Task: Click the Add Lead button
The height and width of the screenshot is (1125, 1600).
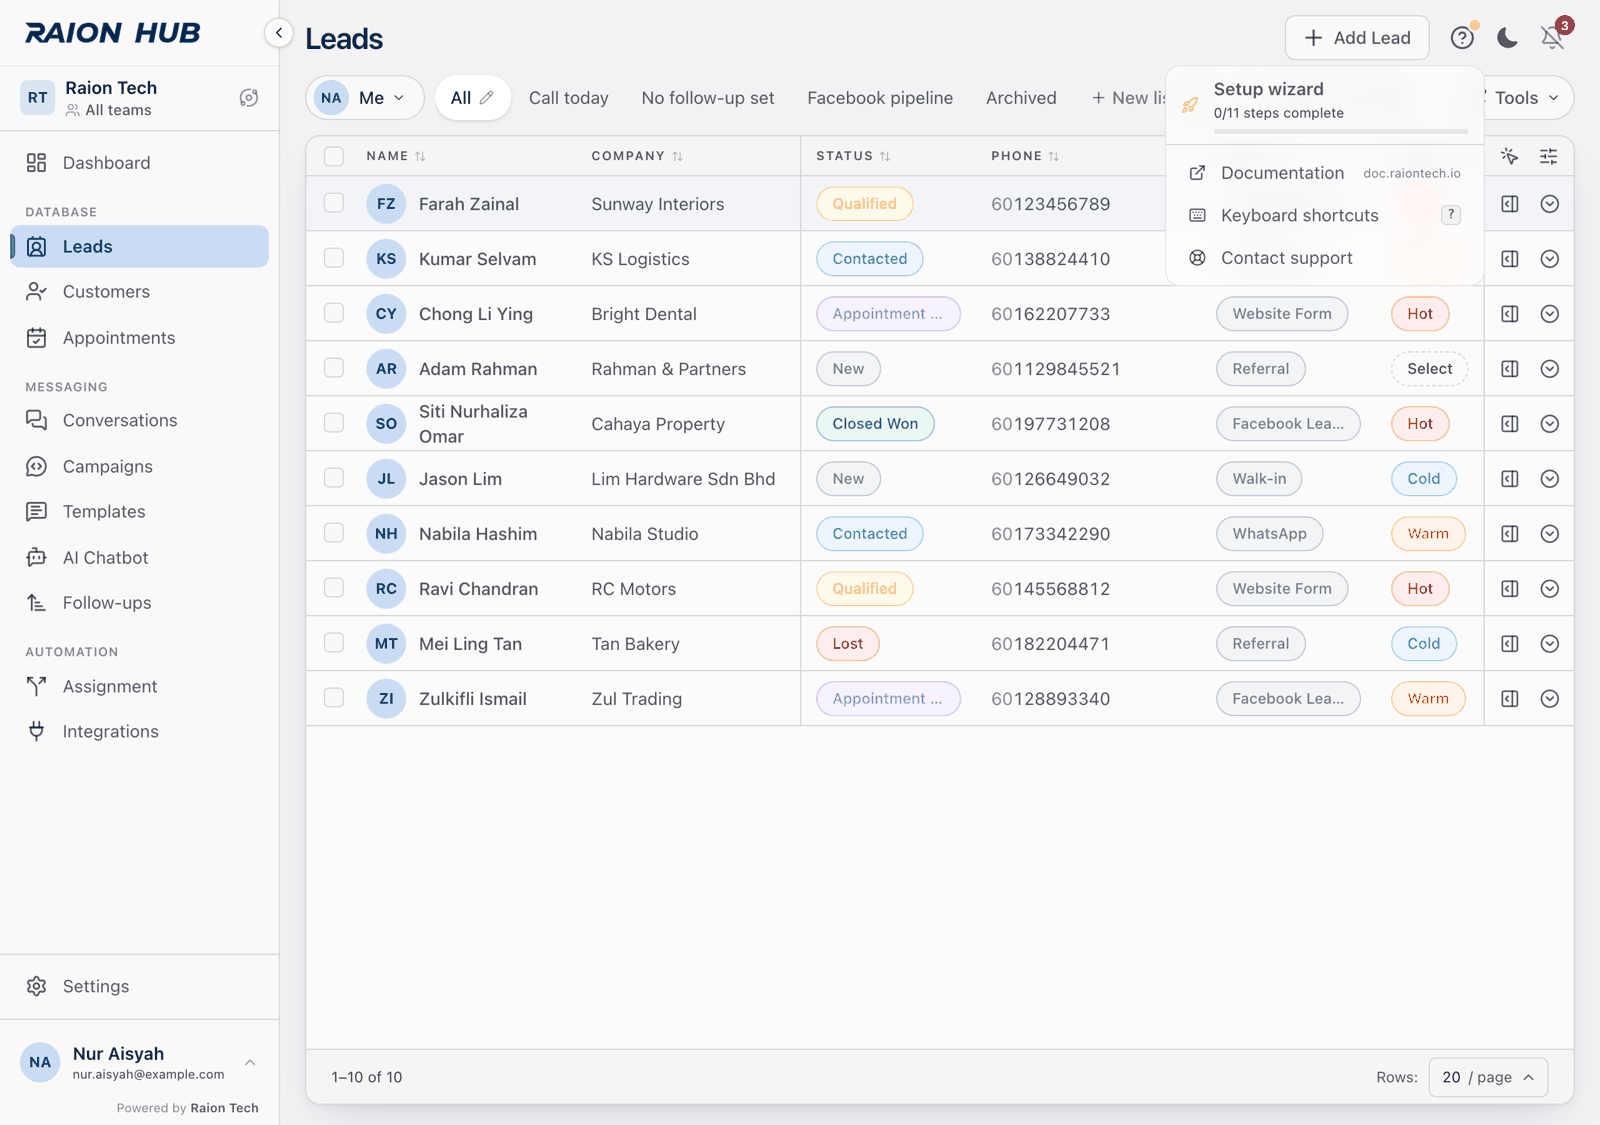Action: (x=1357, y=38)
